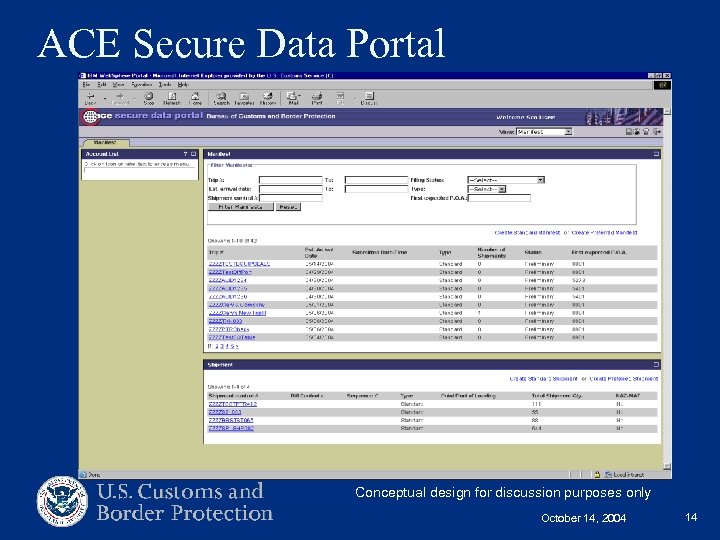Open shipment link with quantity 55
The height and width of the screenshot is (540, 720).
[x=225, y=412]
